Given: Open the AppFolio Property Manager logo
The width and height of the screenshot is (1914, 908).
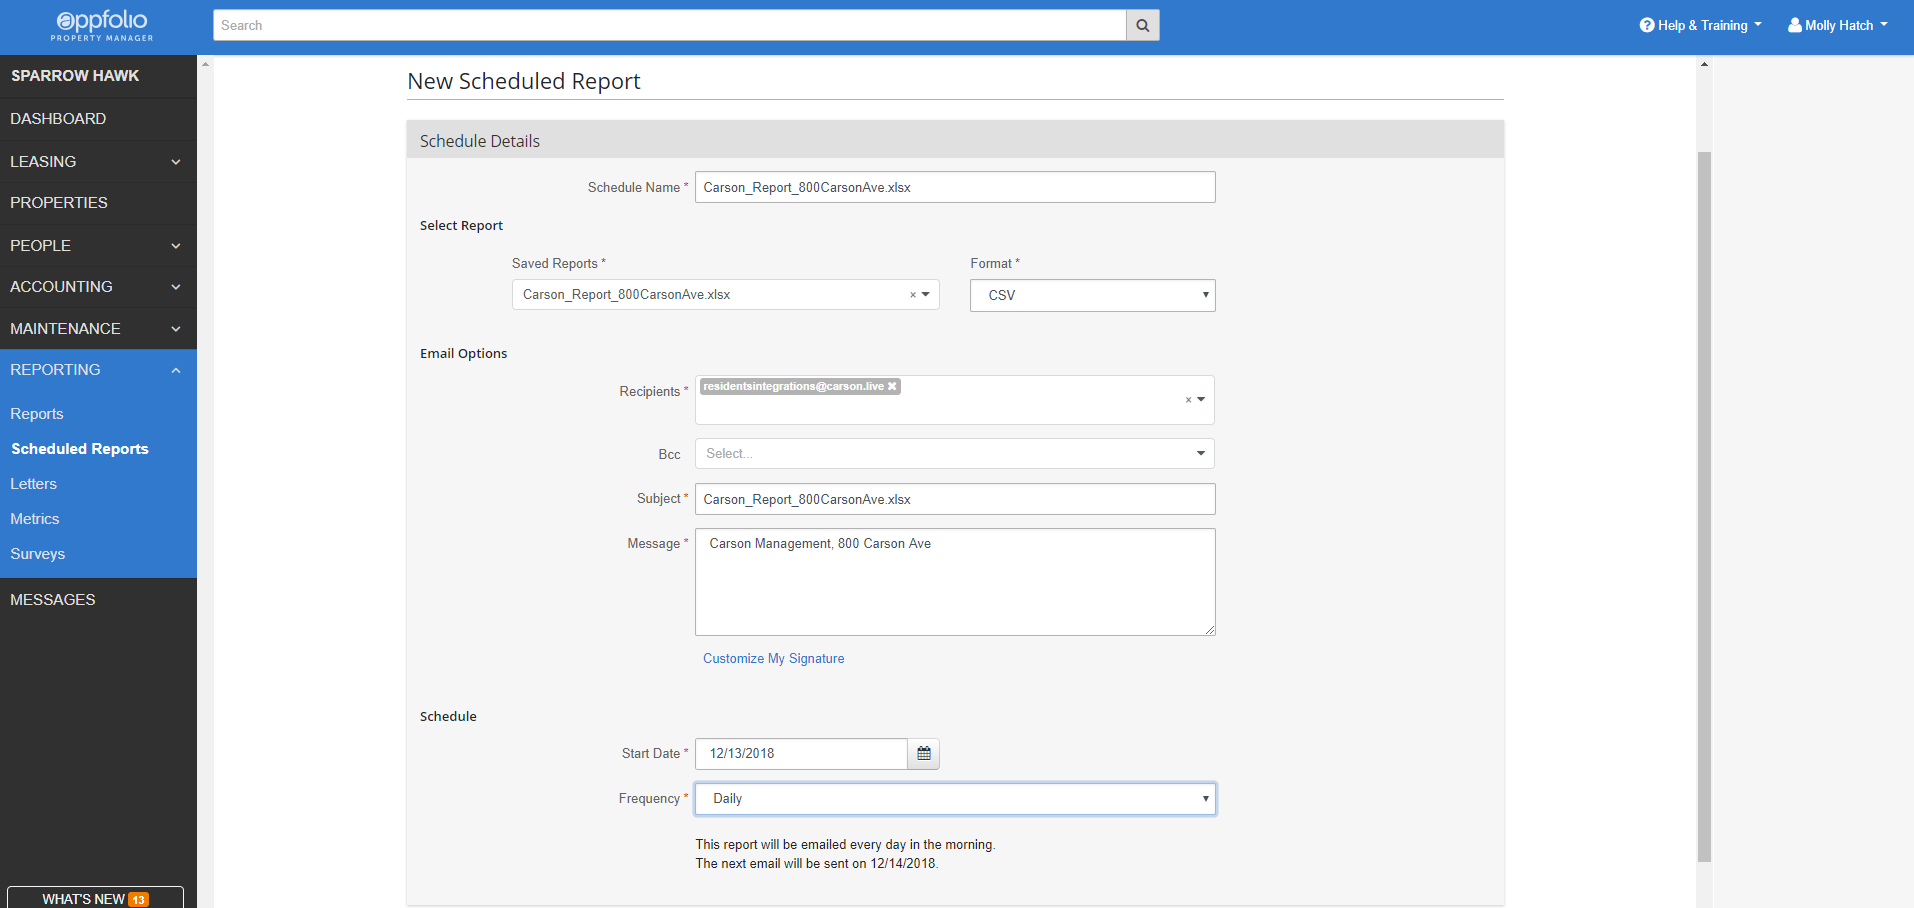Looking at the screenshot, I should click(x=102, y=26).
